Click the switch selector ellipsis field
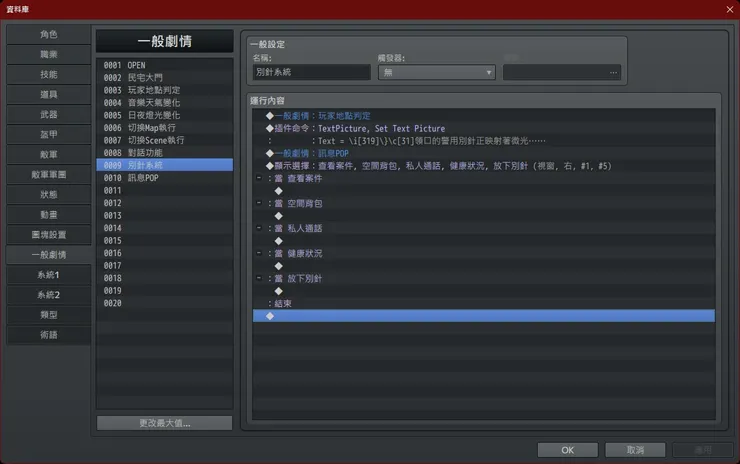This screenshot has width=740, height=464. [562, 72]
